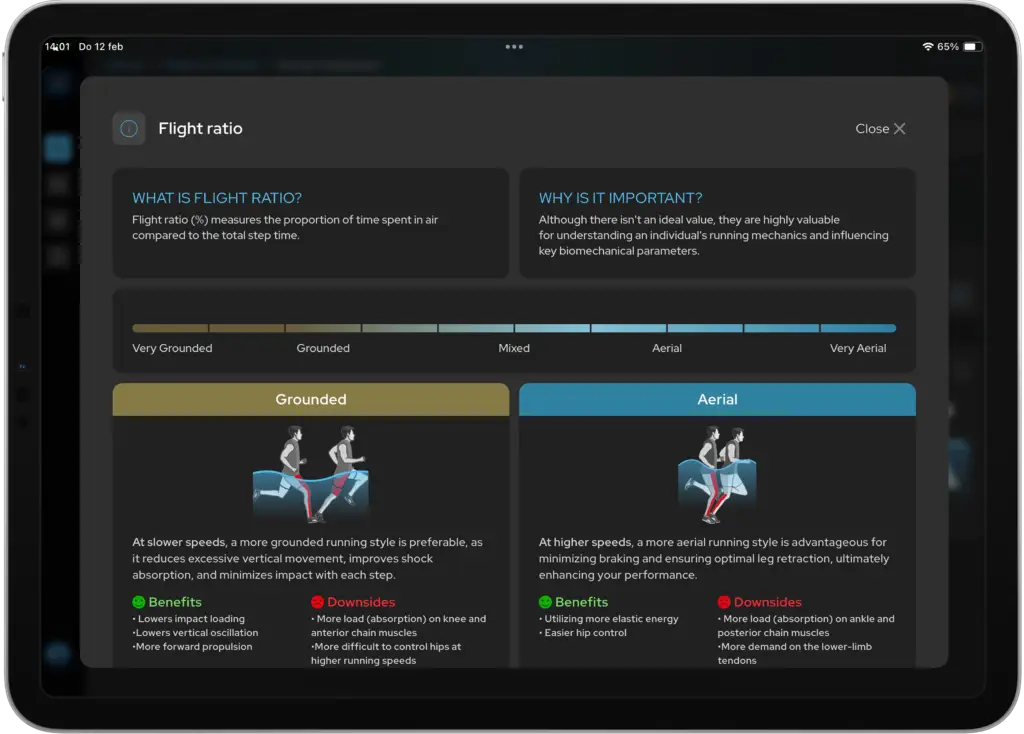Click the WHAT IS FLIGHT RATIO? heading

tap(217, 198)
